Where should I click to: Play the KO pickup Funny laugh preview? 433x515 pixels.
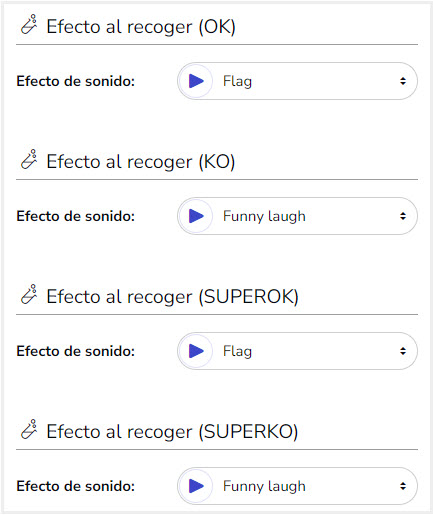[x=196, y=216]
